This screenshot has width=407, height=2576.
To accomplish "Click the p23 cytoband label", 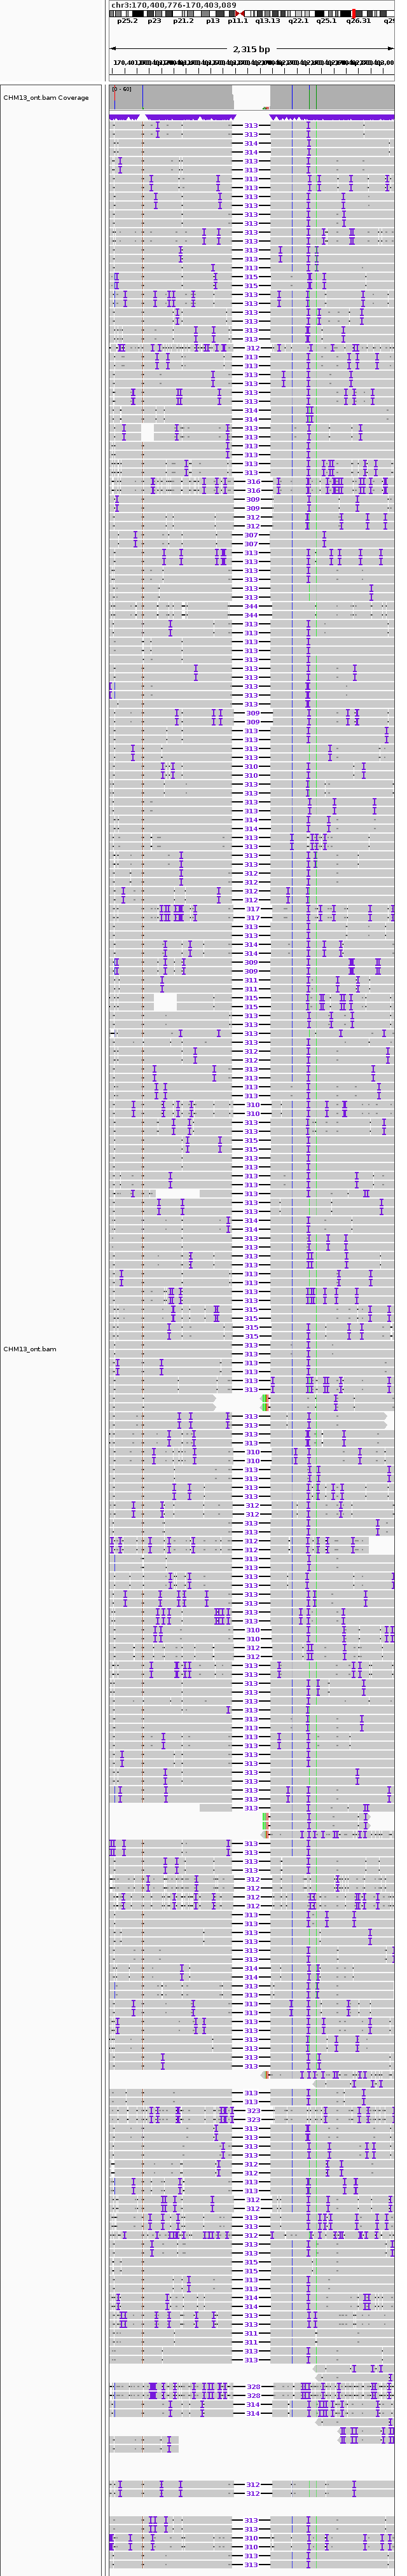I will (154, 21).
